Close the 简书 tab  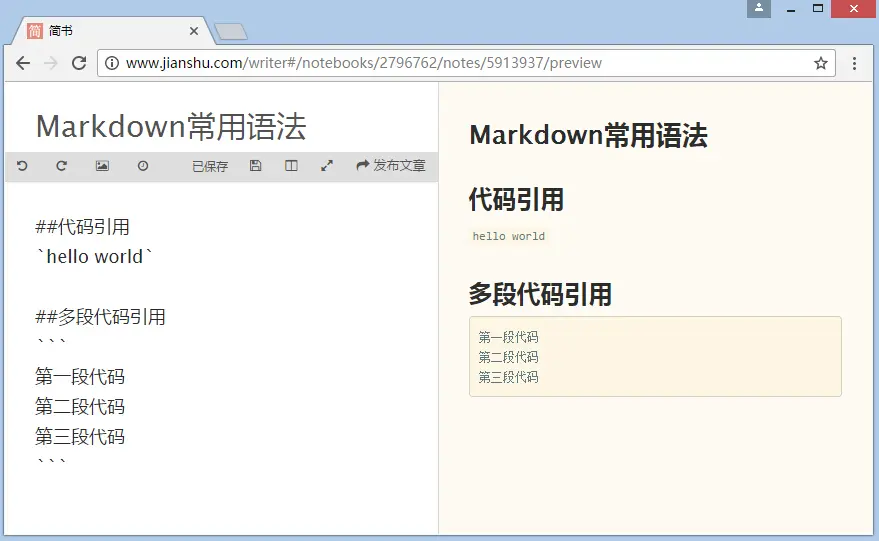pyautogui.click(x=194, y=31)
